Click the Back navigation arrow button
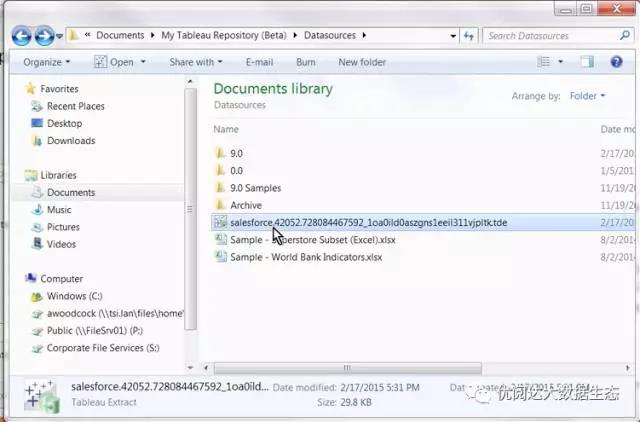640x422 pixels. (x=21, y=36)
